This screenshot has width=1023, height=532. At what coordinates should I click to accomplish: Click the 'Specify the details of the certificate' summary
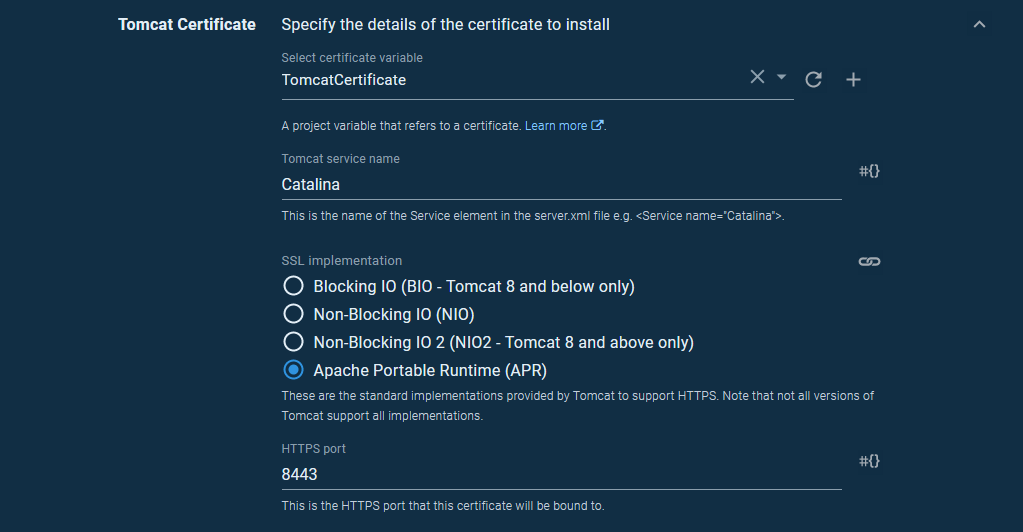[x=445, y=24]
